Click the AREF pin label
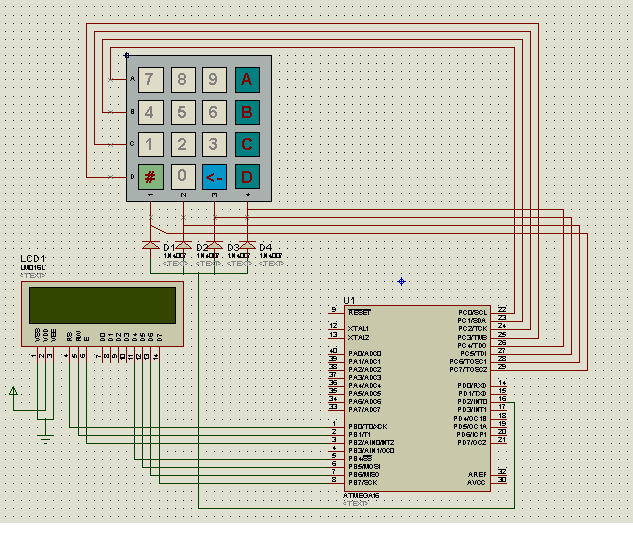 tap(477, 474)
